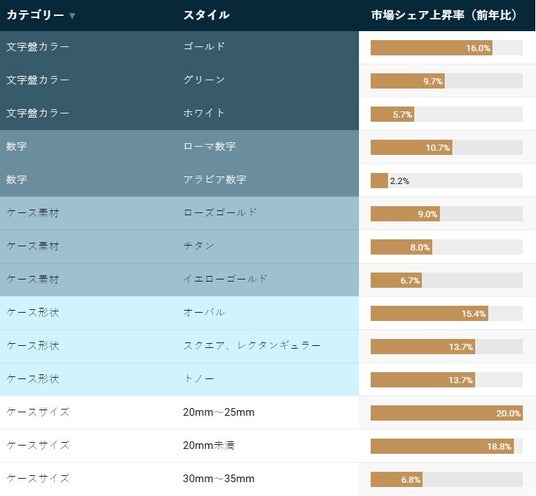Click the 30mm～35mm 6.8% bar
This screenshot has height=496, width=536.
point(446,479)
